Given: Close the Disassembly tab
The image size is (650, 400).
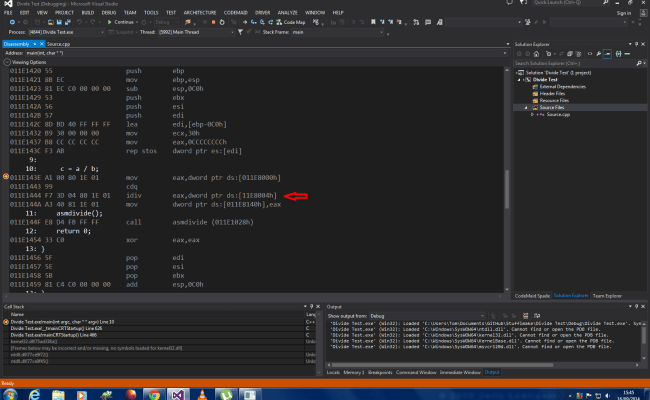Looking at the screenshot, I should coord(41,44).
